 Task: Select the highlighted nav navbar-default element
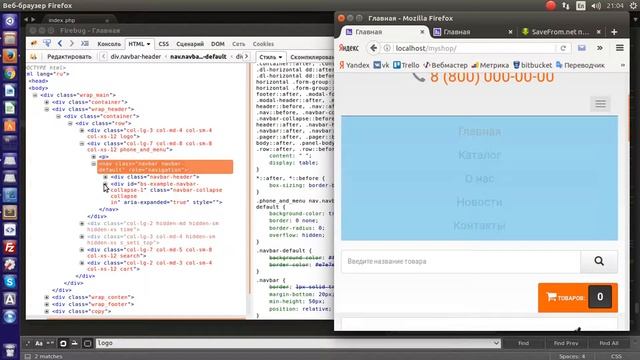[x=165, y=167]
